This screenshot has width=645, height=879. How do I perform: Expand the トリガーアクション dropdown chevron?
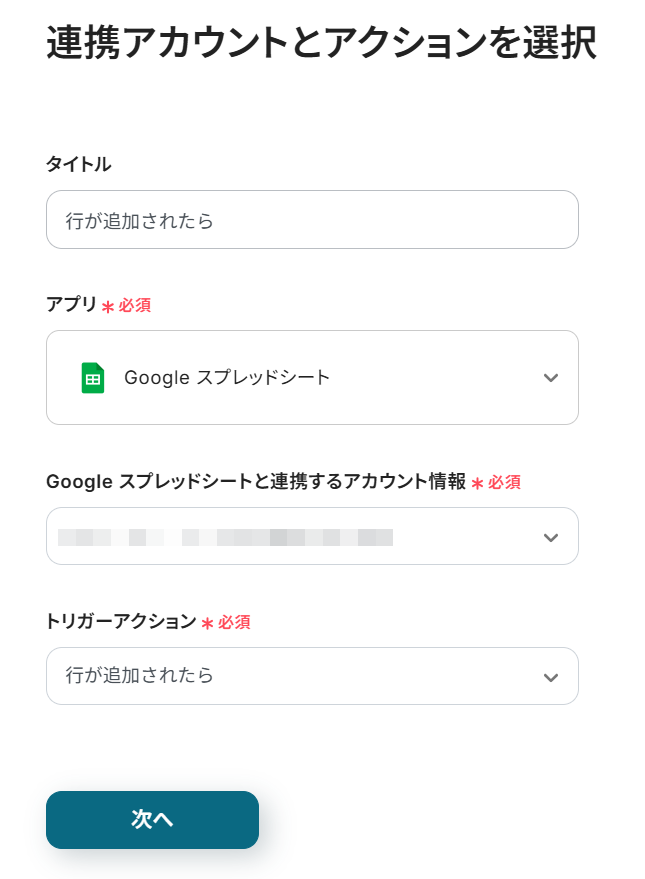(x=550, y=677)
